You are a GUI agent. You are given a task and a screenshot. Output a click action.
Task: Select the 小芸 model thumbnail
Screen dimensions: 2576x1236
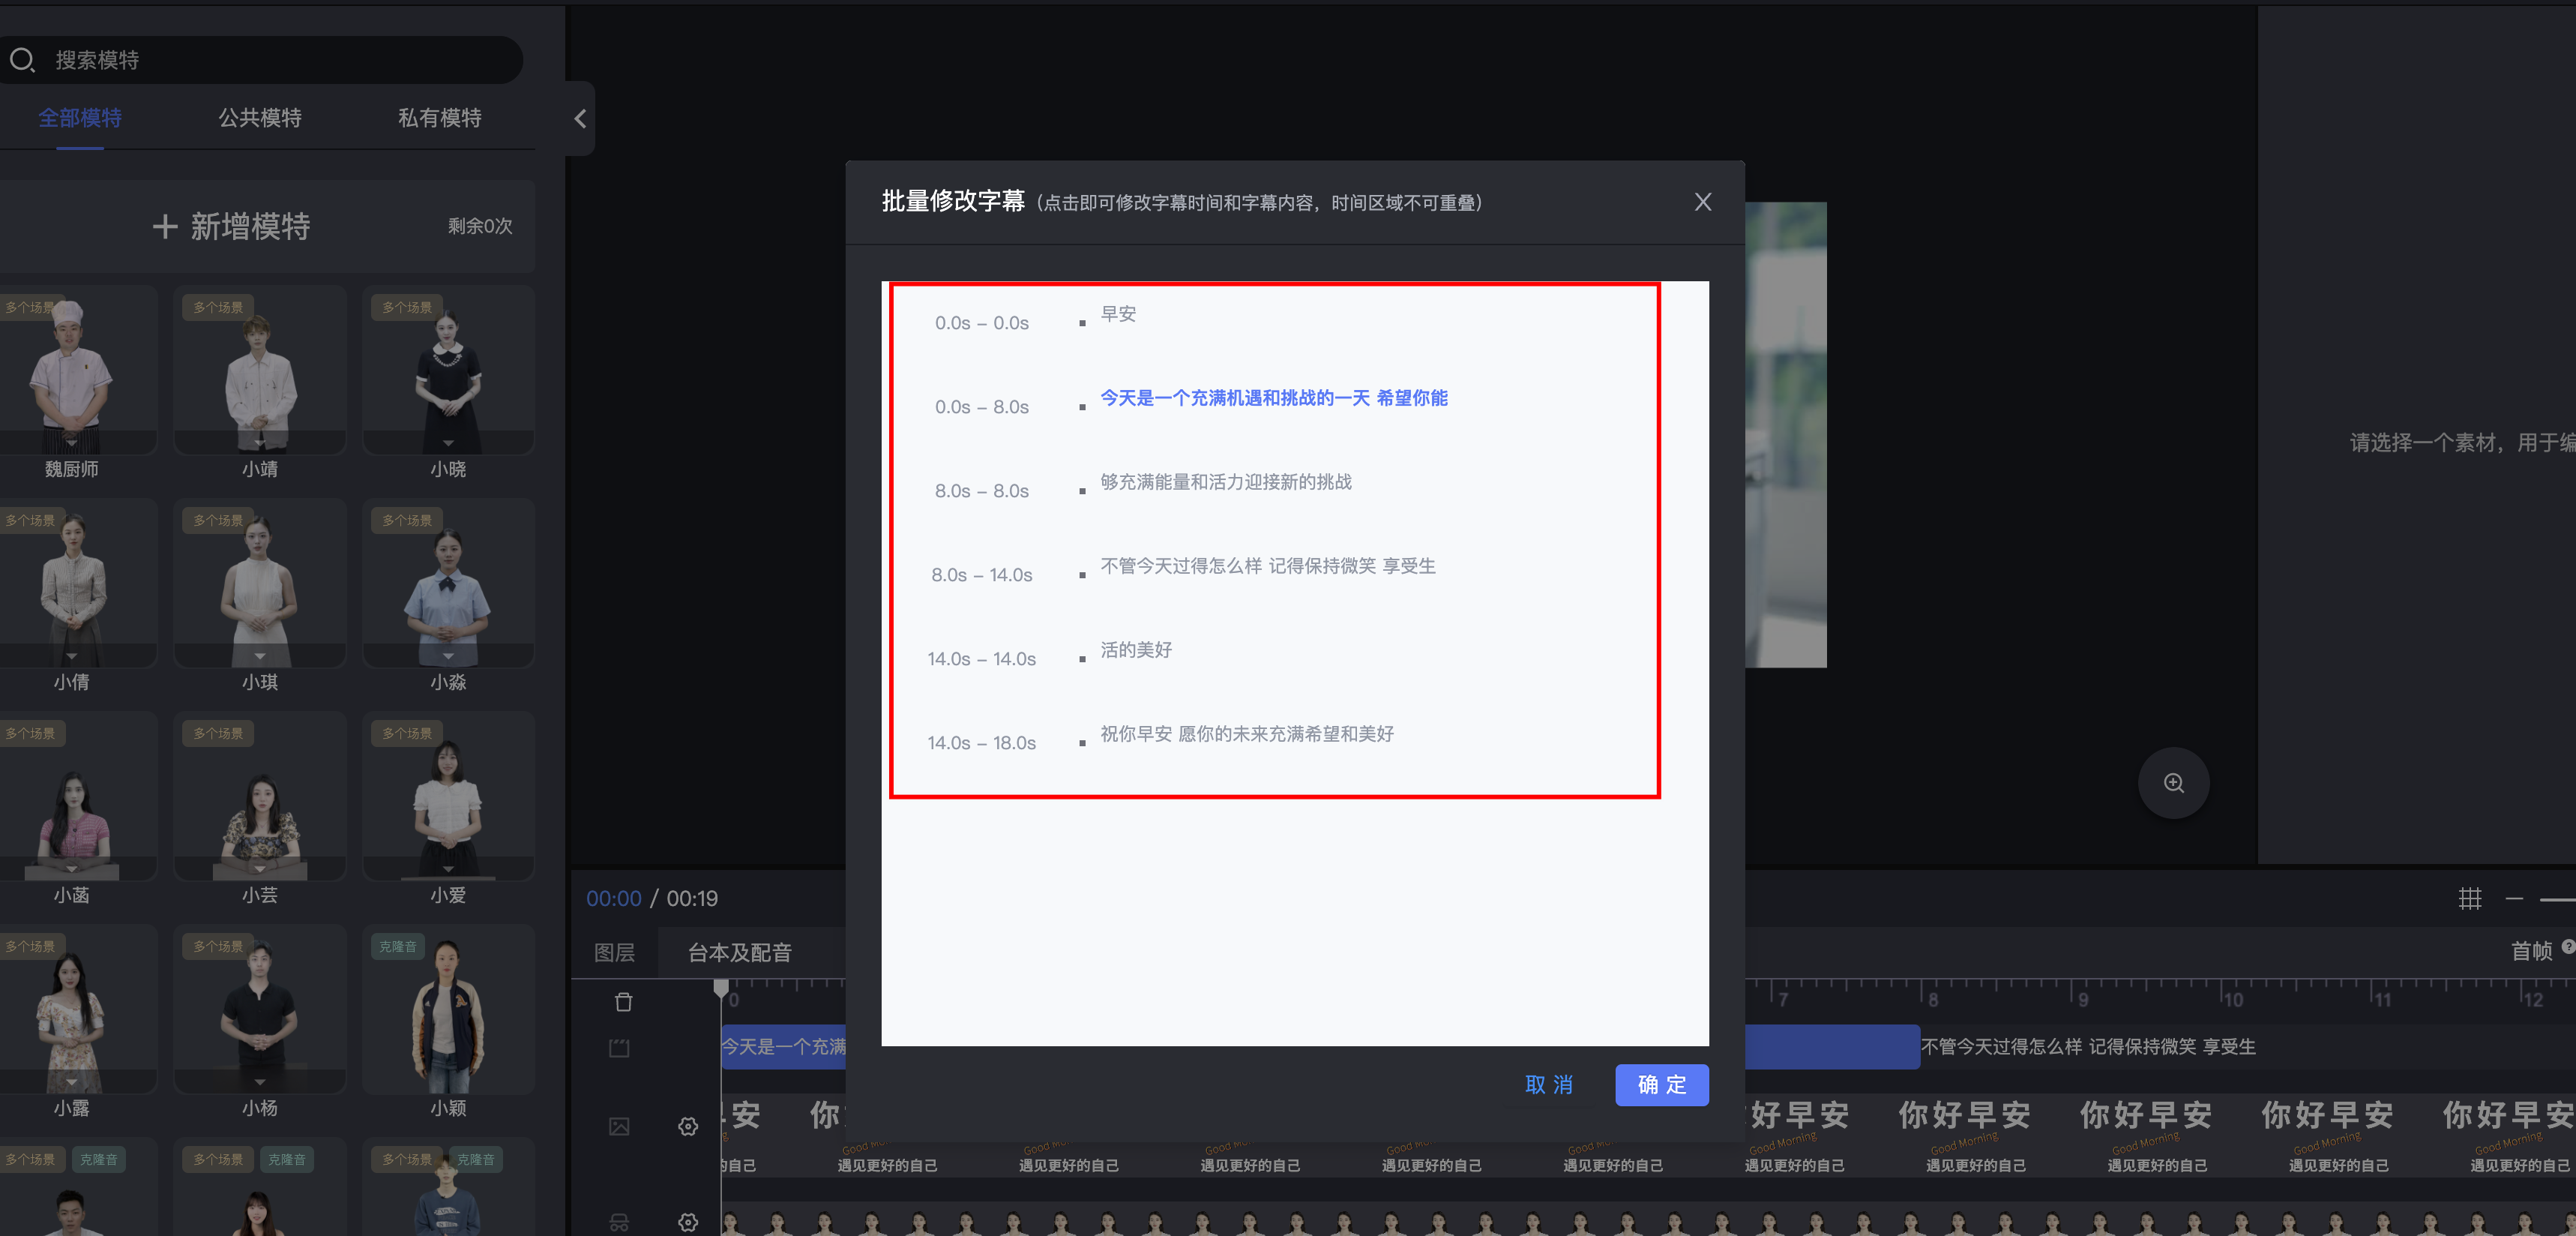(260, 796)
